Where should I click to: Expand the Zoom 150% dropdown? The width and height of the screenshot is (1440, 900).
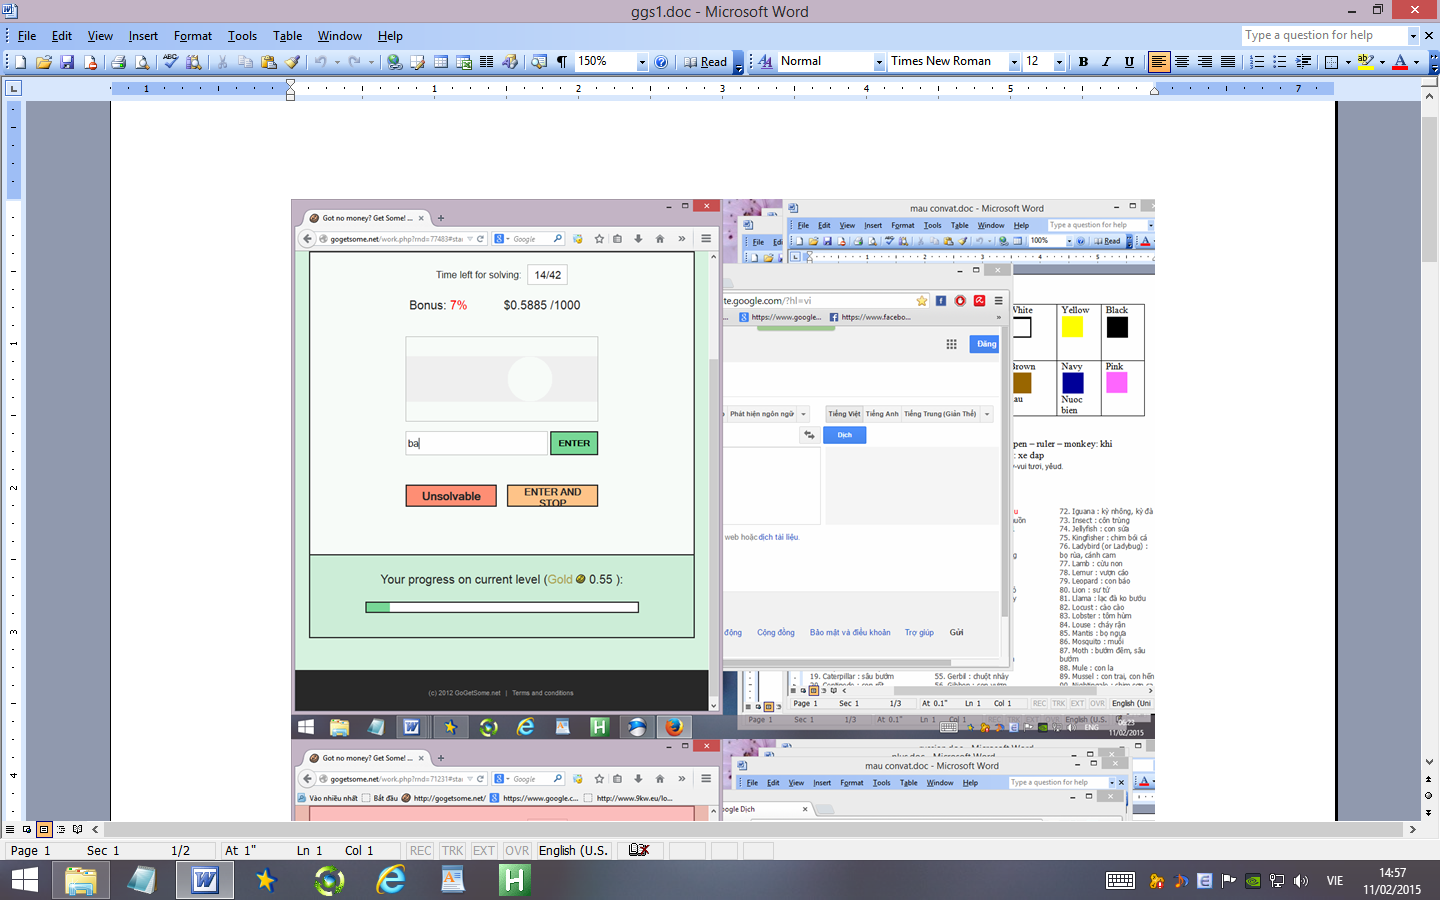(x=642, y=62)
